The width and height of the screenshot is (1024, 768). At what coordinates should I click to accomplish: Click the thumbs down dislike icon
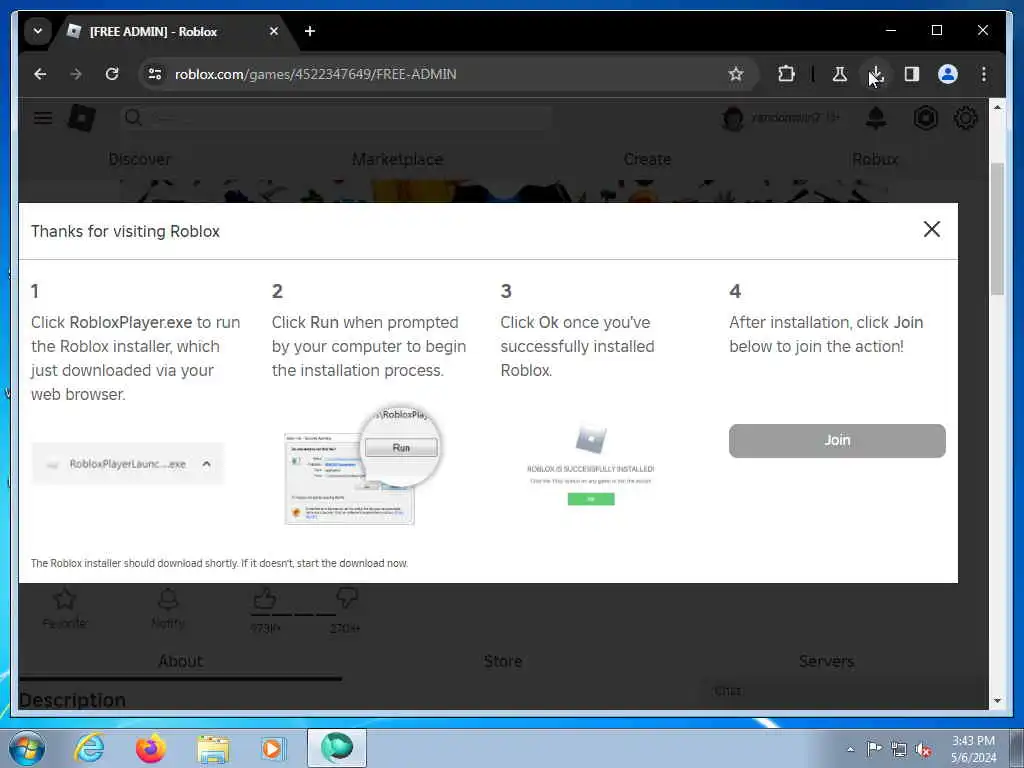tap(346, 598)
